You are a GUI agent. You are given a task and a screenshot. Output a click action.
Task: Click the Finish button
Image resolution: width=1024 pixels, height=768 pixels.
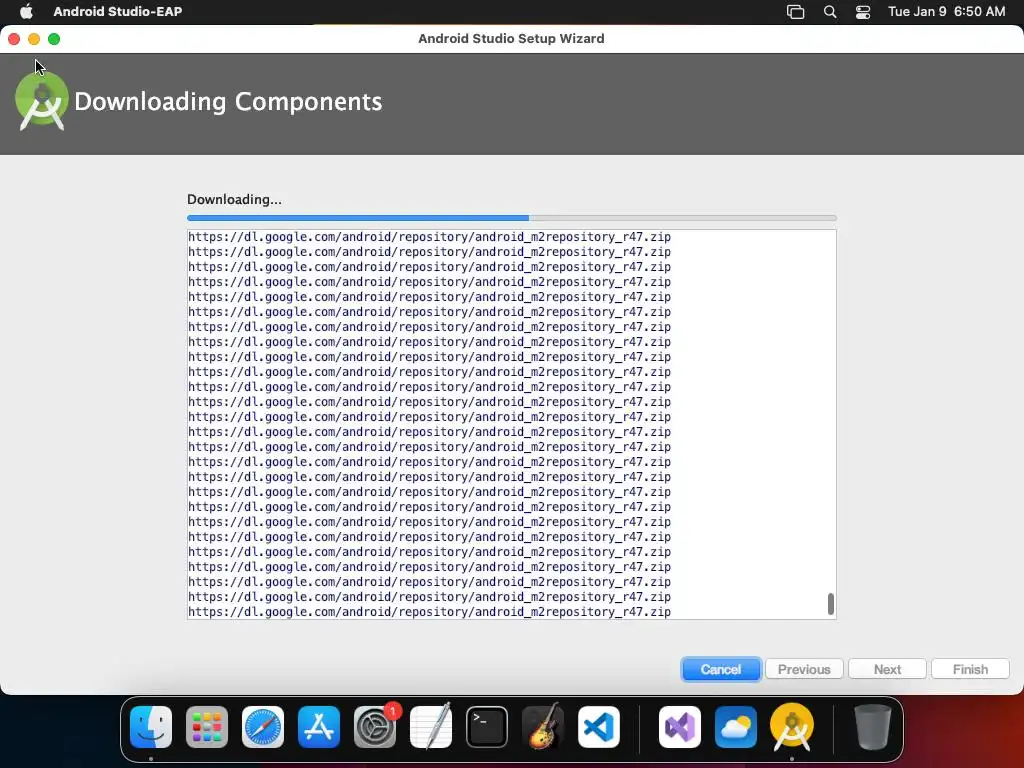point(970,669)
